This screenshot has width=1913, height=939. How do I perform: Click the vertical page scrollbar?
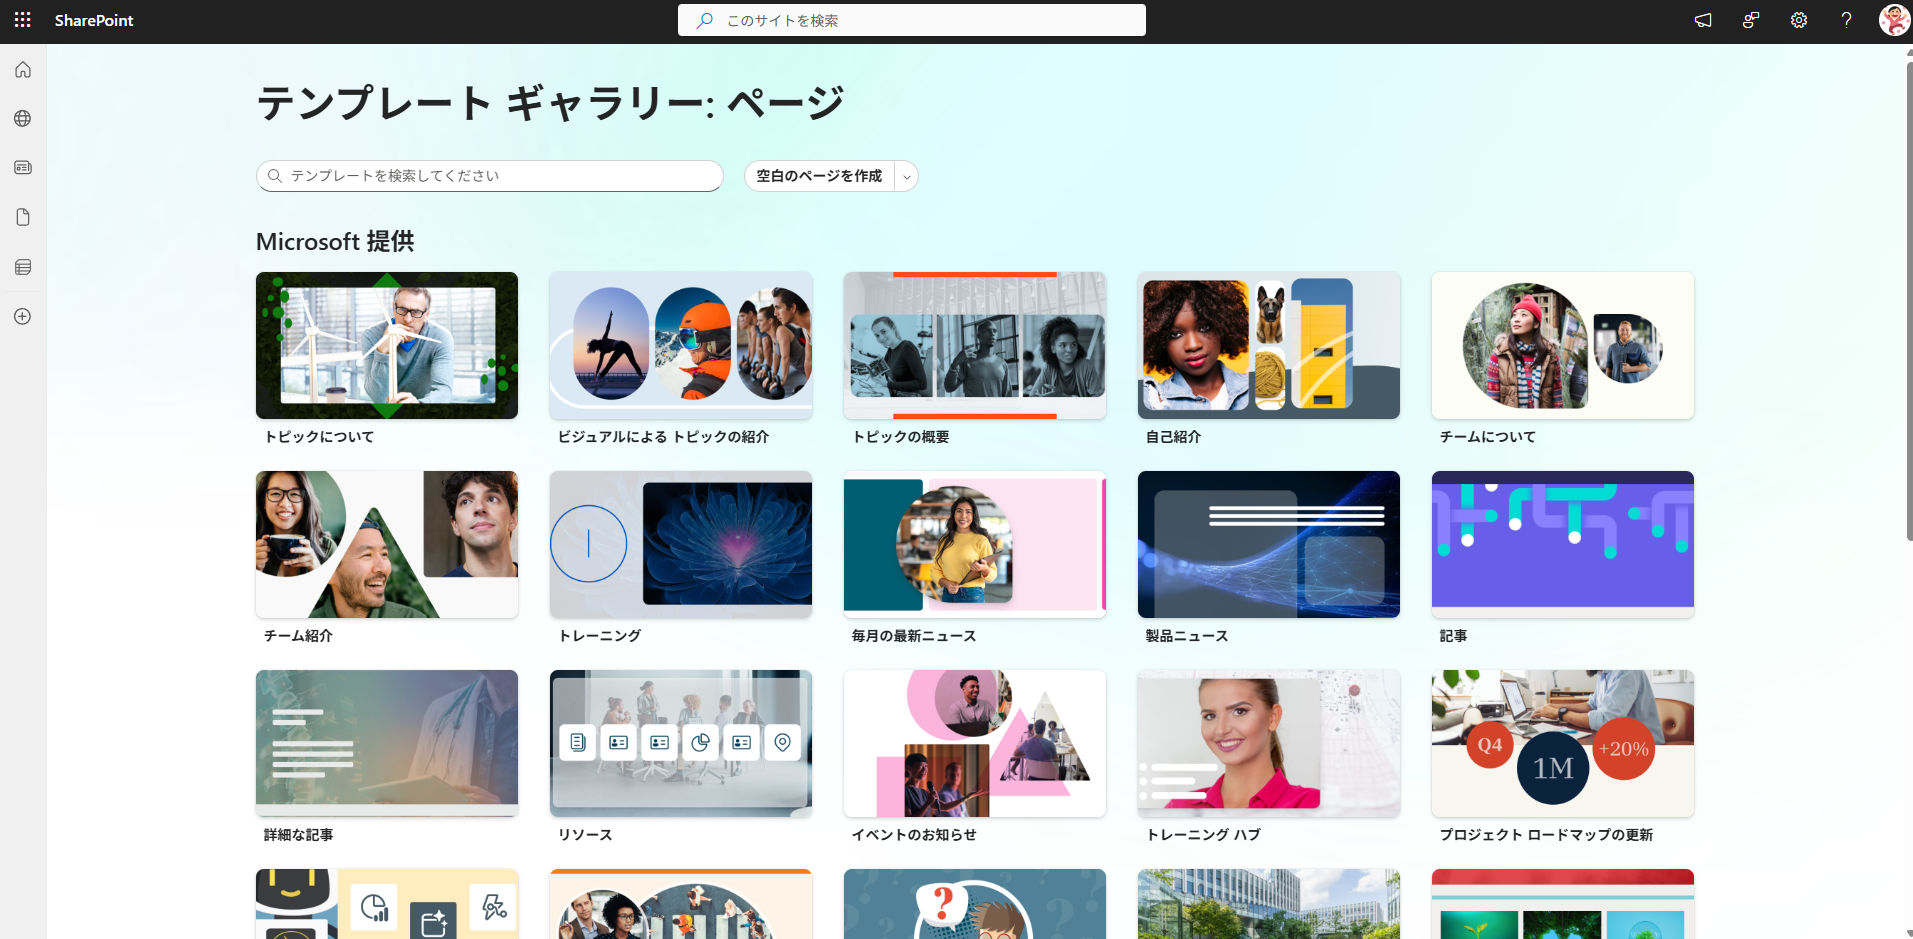1909,300
